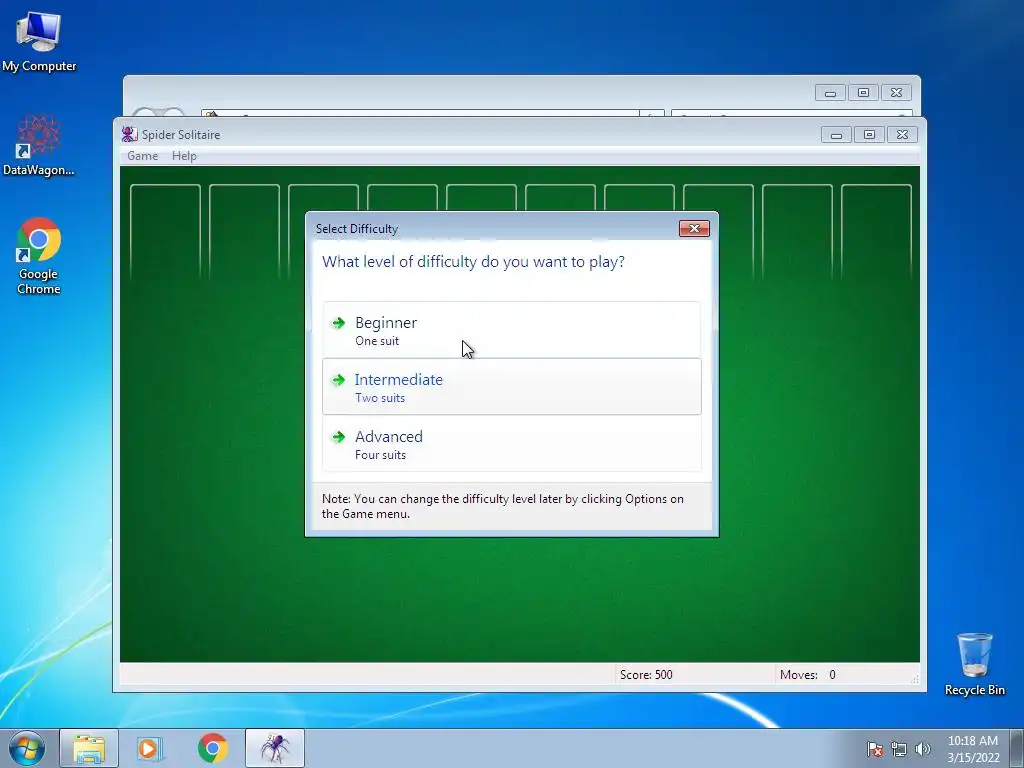Click the difficulty question heading text
This screenshot has height=768, width=1024.
tap(473, 262)
